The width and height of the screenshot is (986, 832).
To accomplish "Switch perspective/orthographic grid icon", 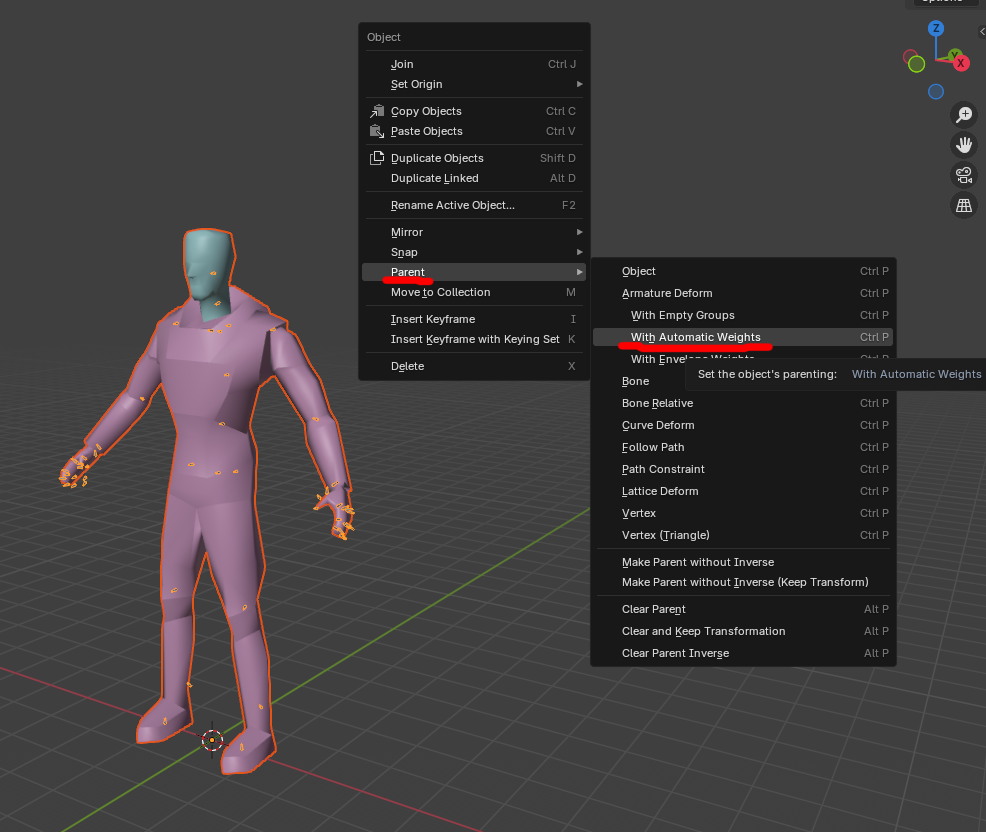I will click(963, 205).
